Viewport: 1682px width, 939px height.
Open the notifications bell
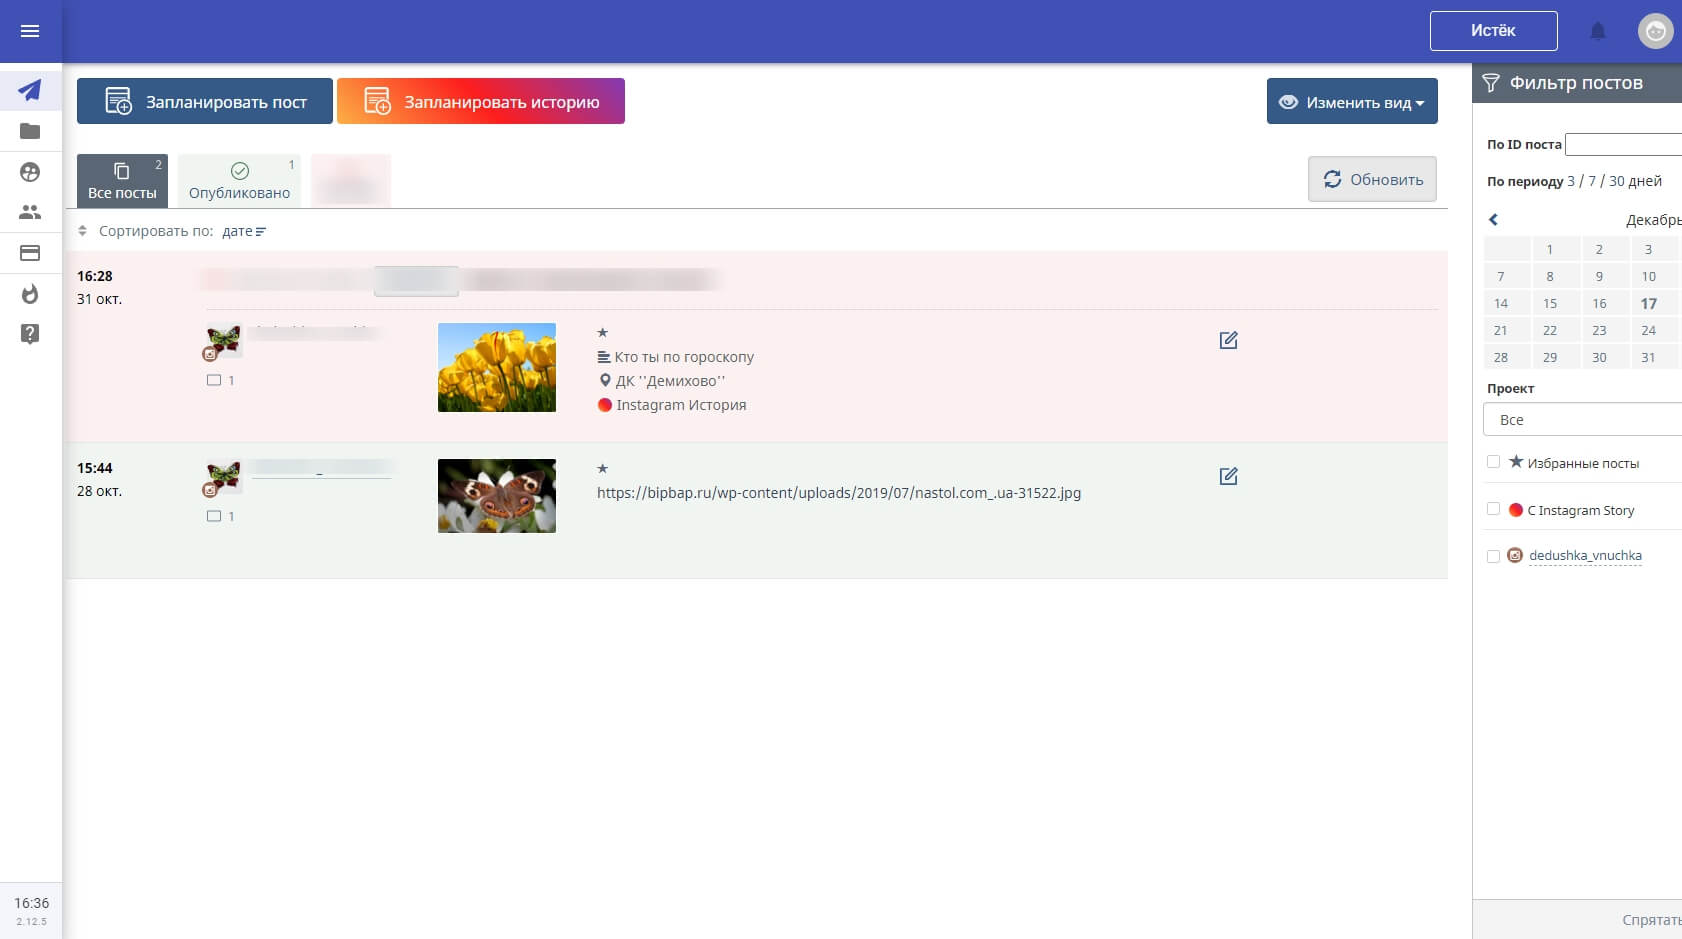1598,31
